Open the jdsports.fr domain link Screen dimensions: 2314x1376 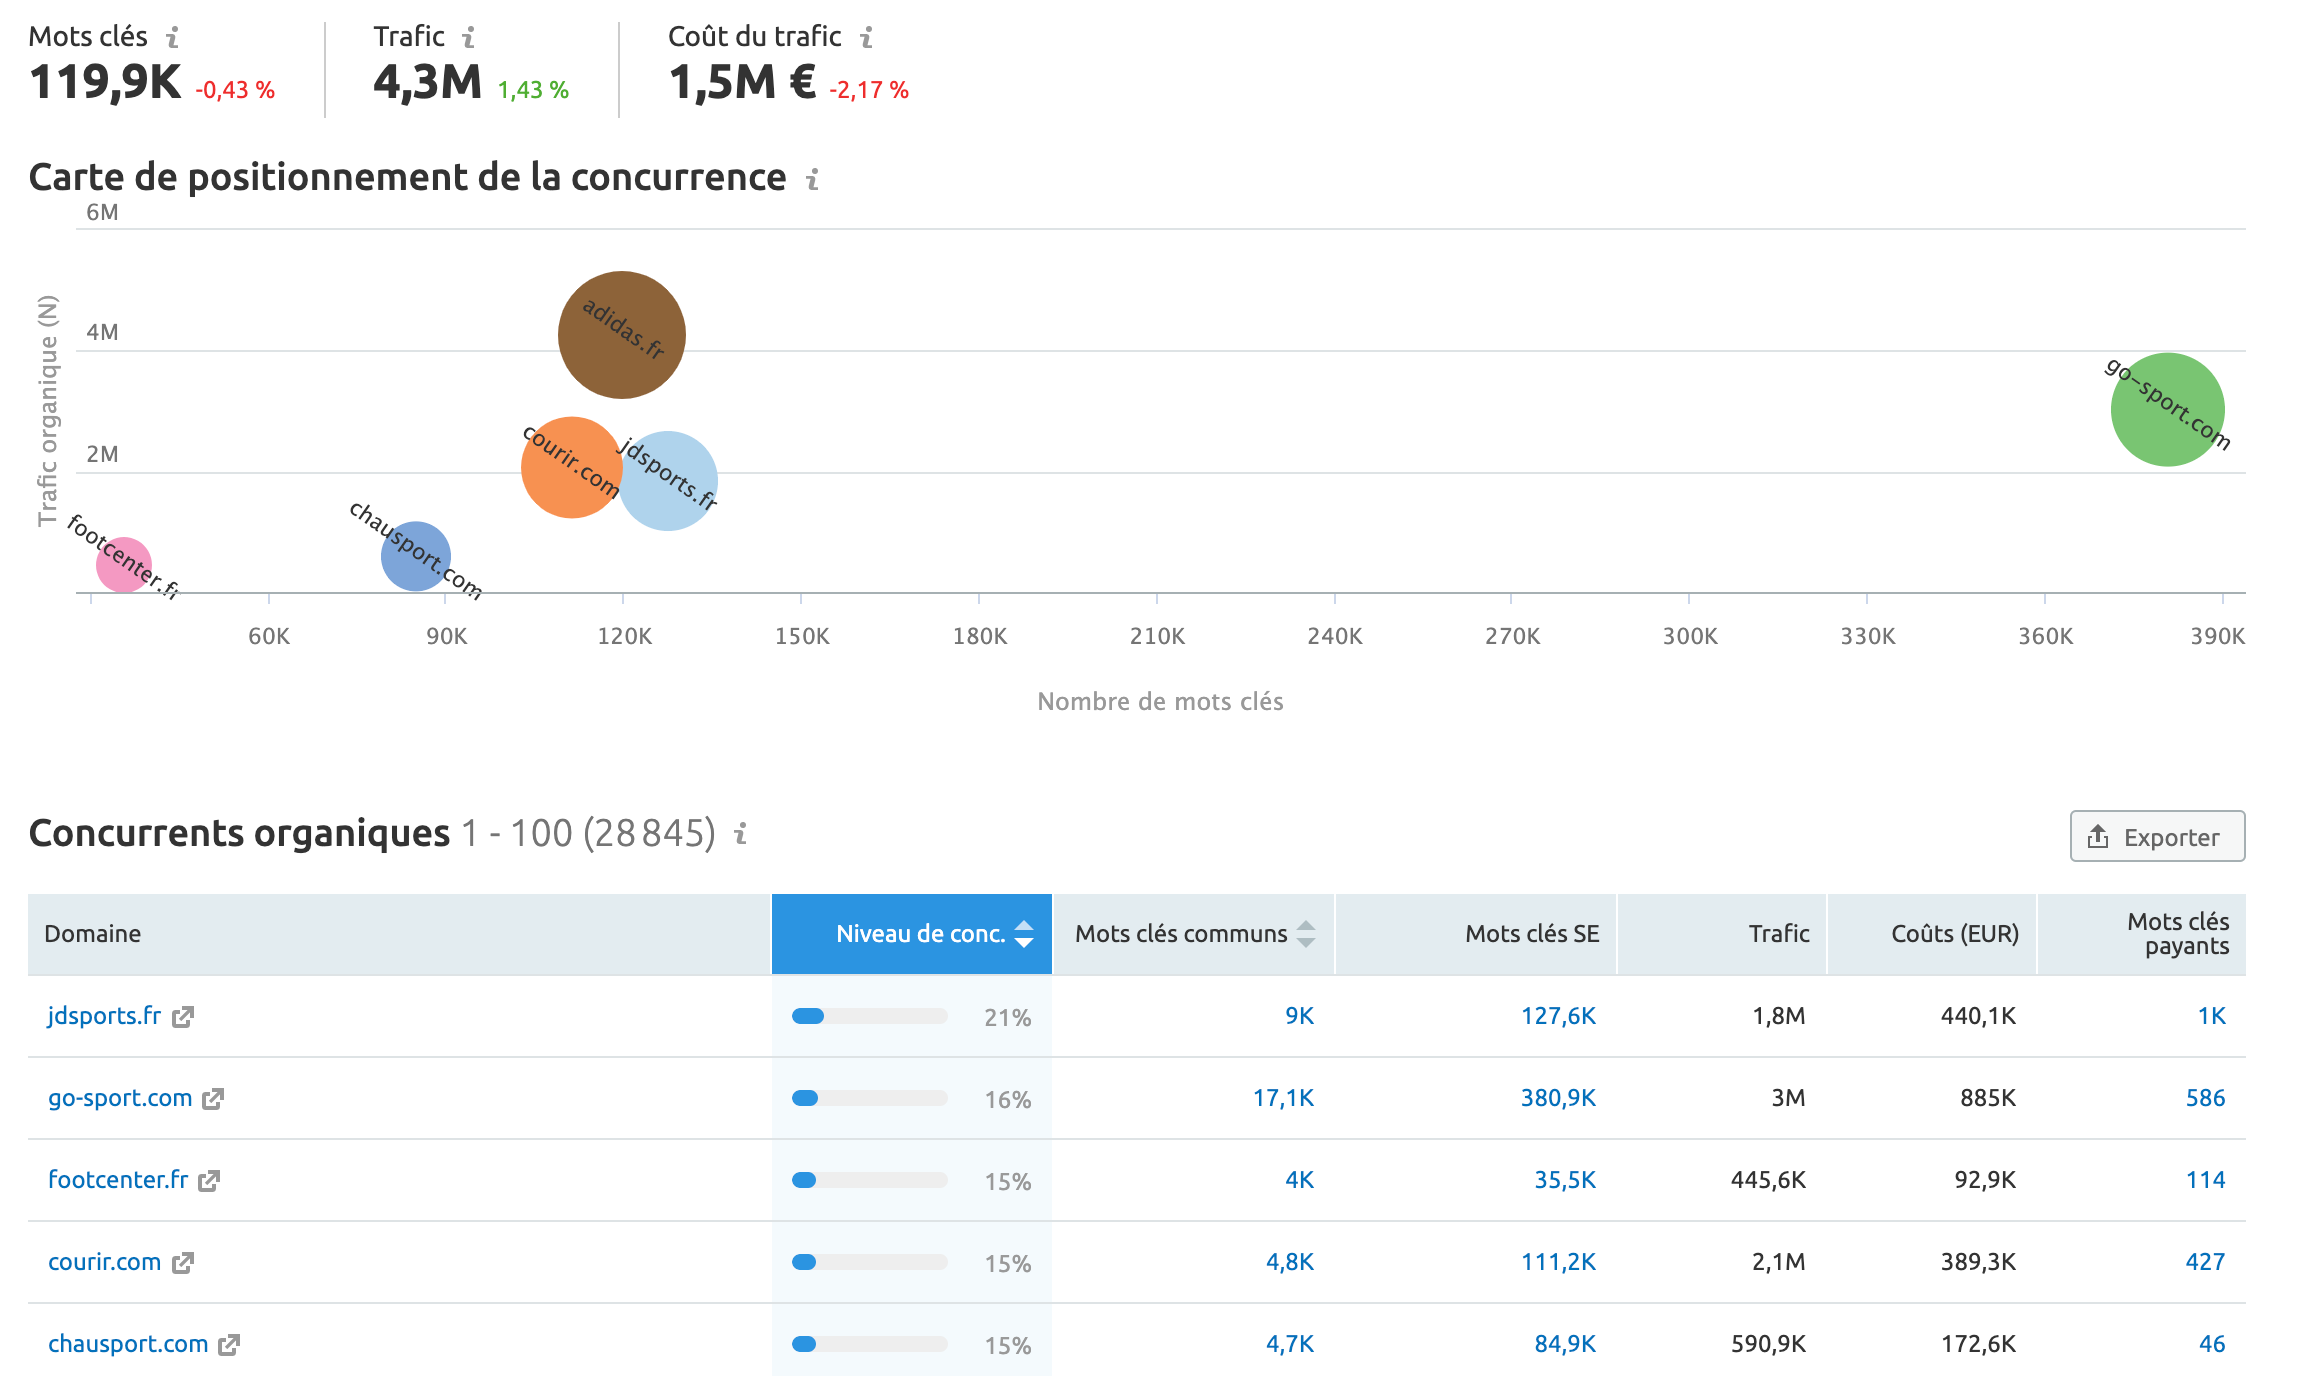pyautogui.click(x=104, y=1016)
